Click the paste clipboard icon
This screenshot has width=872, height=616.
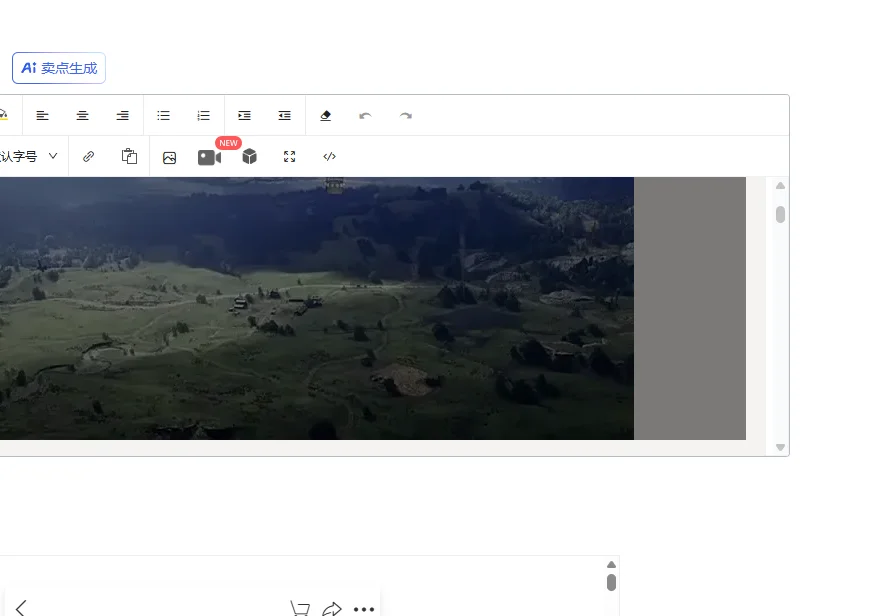(129, 156)
